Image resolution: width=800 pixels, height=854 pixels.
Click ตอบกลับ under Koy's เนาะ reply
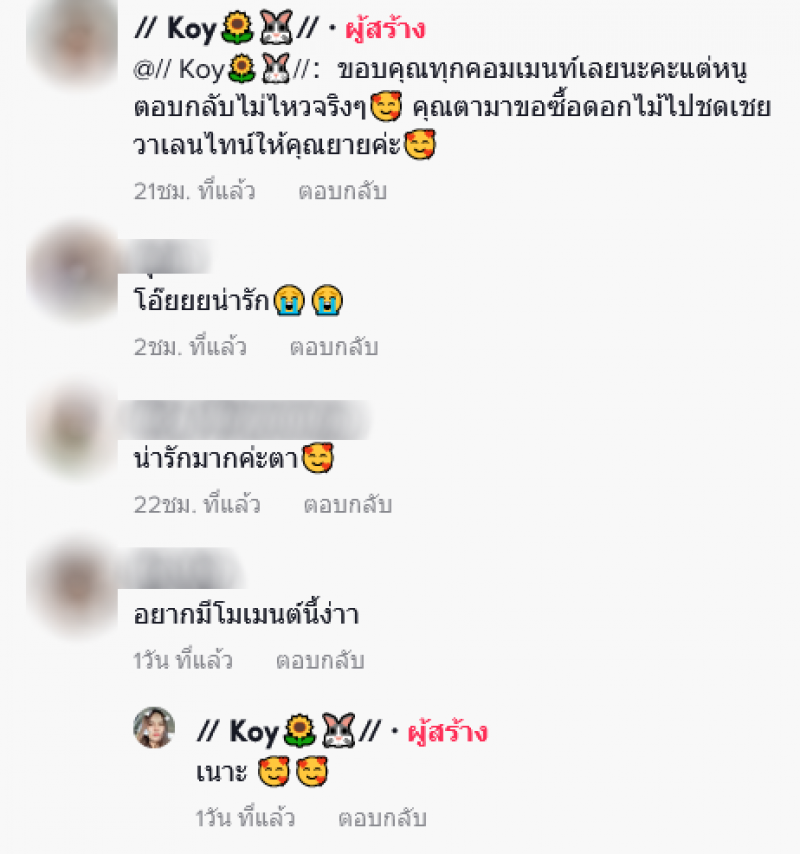point(382,818)
